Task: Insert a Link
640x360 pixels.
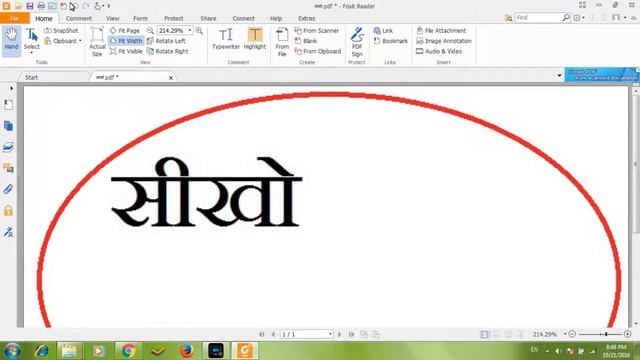Action: pos(383,31)
